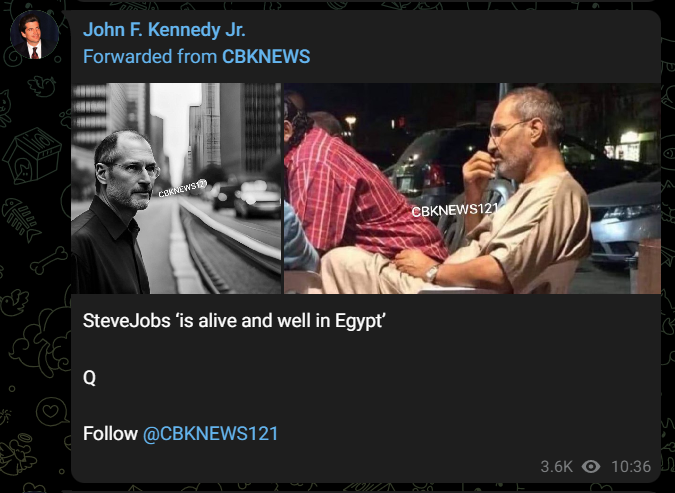Click the letter Q line in message

[x=89, y=378]
